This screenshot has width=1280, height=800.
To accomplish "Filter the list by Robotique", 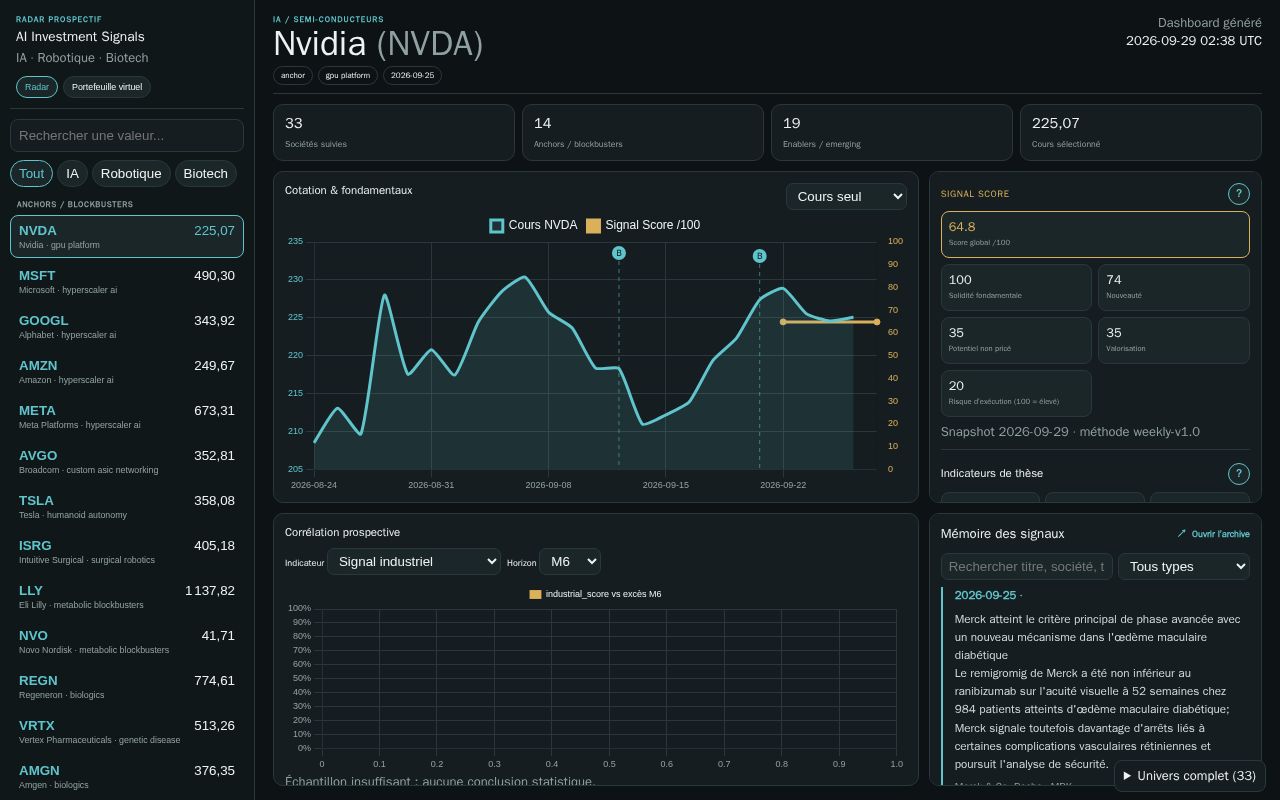I will (131, 174).
